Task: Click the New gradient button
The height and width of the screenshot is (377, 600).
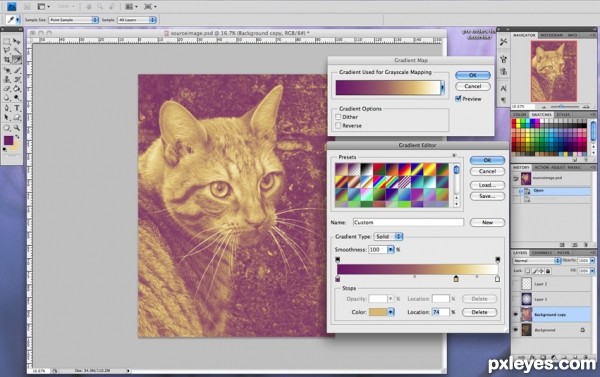Action: 487,222
